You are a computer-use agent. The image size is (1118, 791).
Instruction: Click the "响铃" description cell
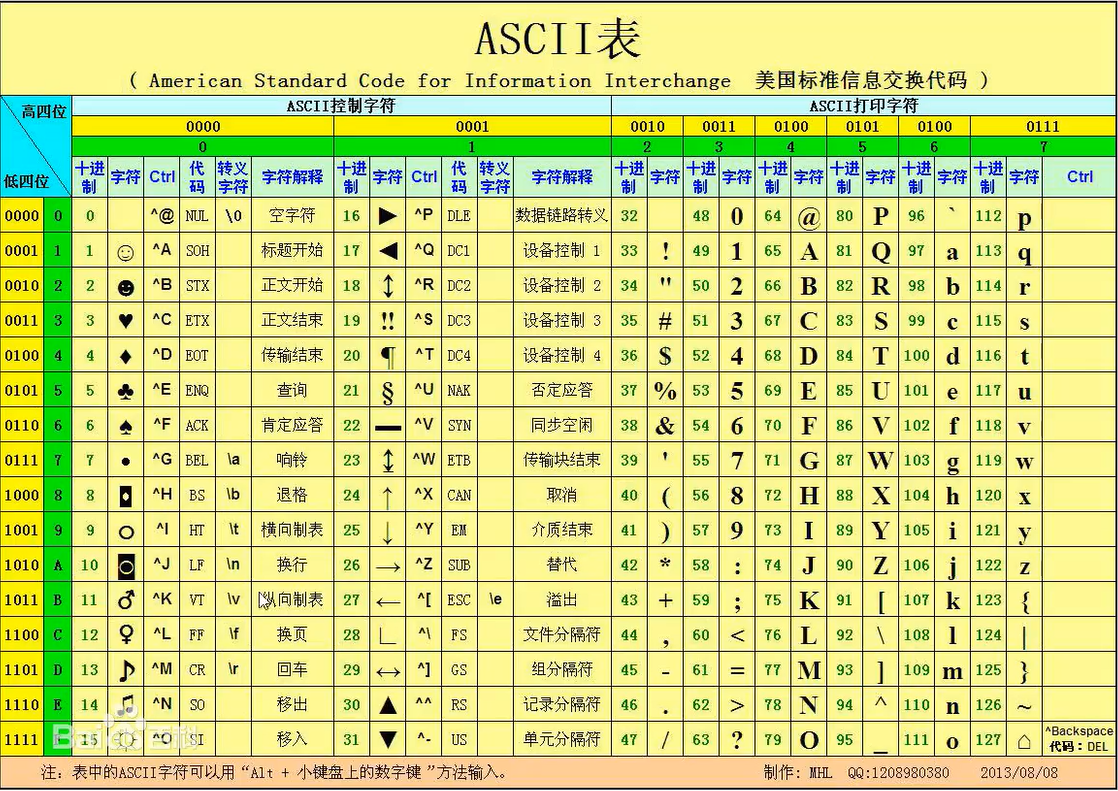click(x=292, y=459)
